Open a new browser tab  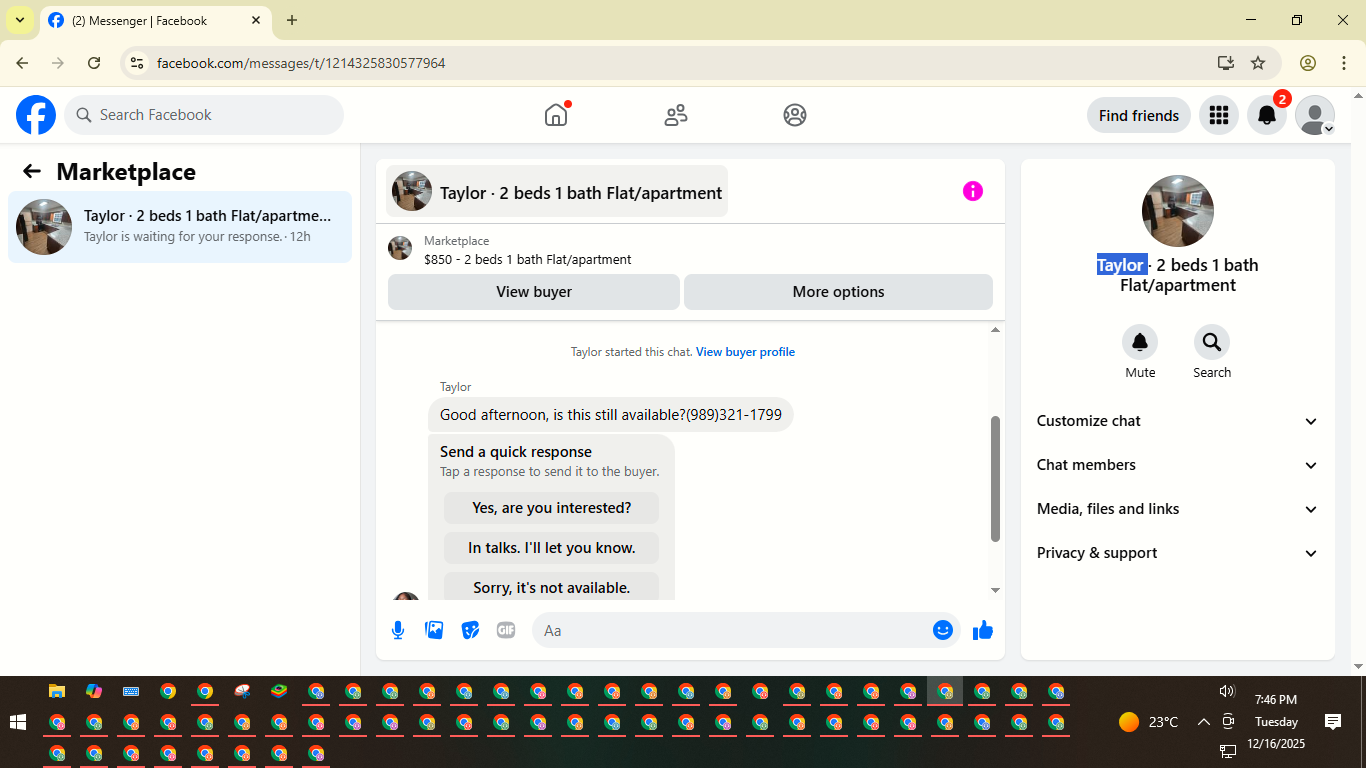pos(292,20)
